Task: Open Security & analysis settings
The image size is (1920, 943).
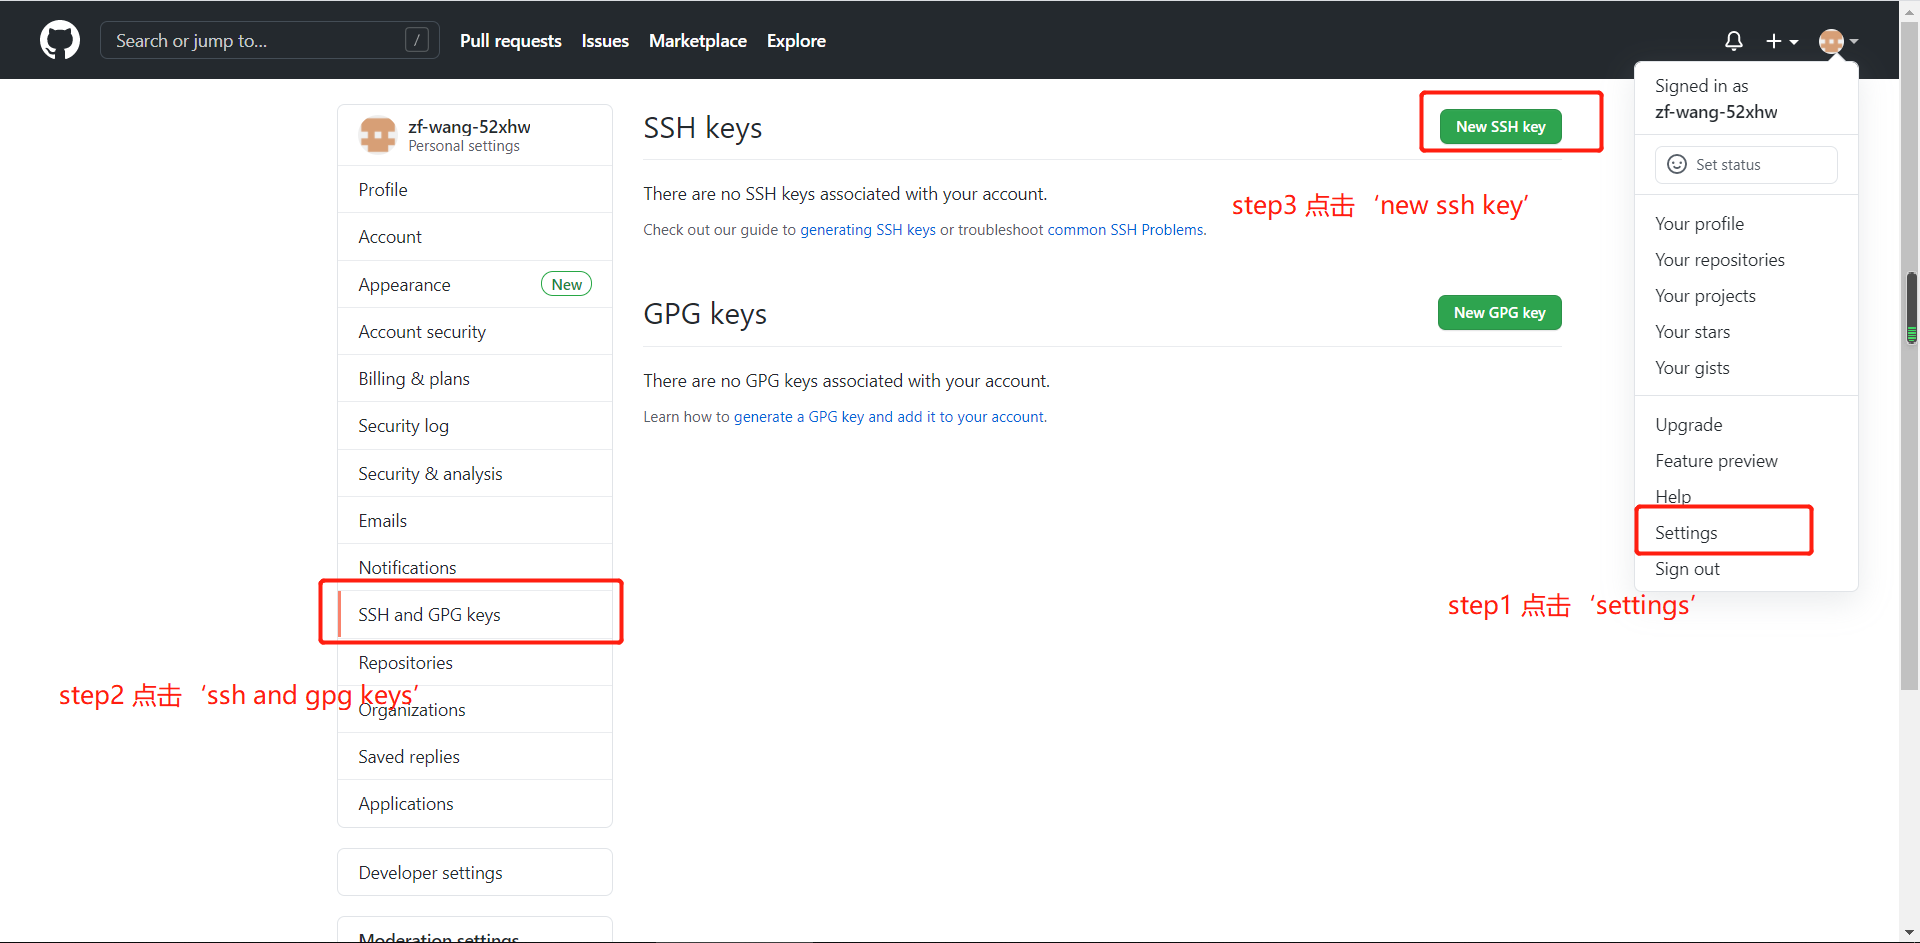Action: [475, 474]
